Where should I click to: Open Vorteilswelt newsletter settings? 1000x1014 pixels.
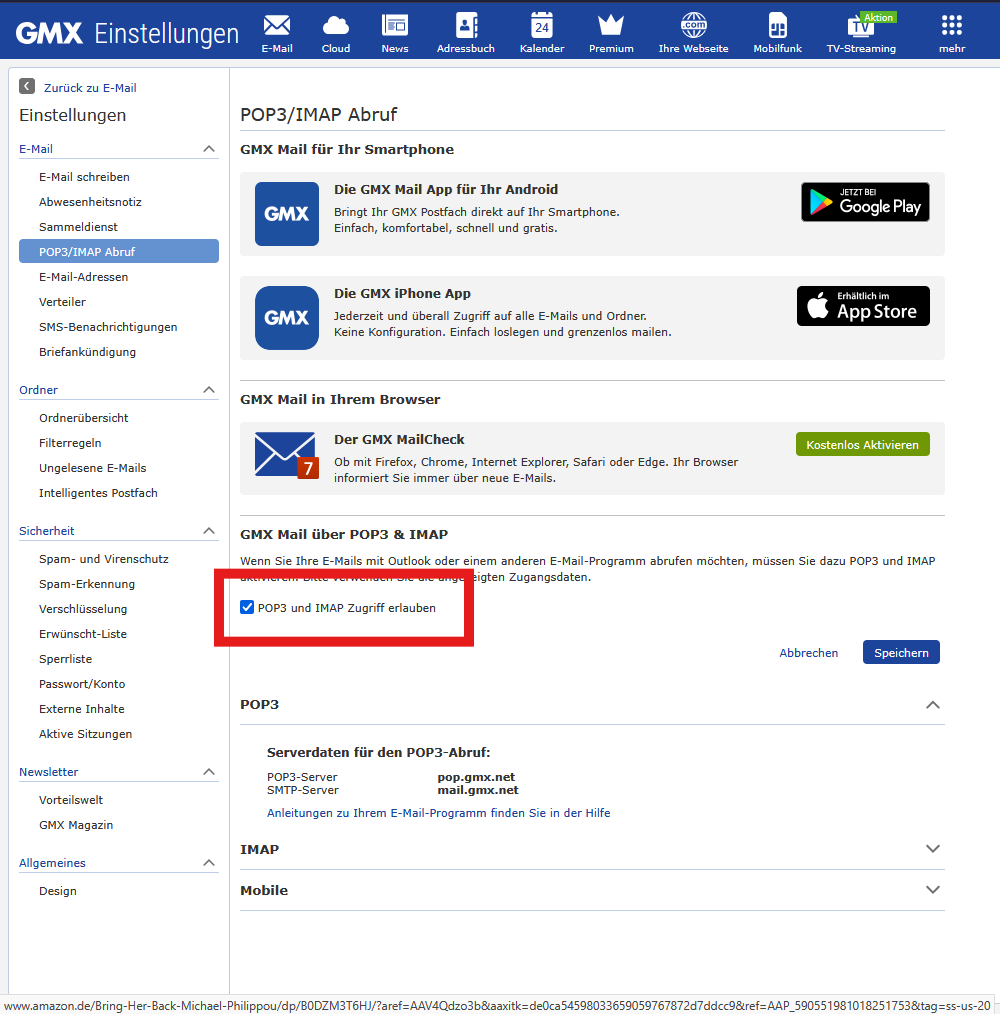[71, 800]
